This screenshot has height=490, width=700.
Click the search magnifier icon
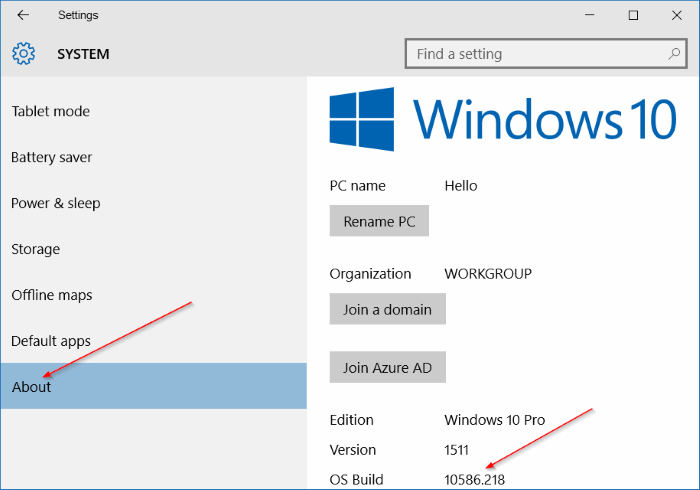click(674, 54)
